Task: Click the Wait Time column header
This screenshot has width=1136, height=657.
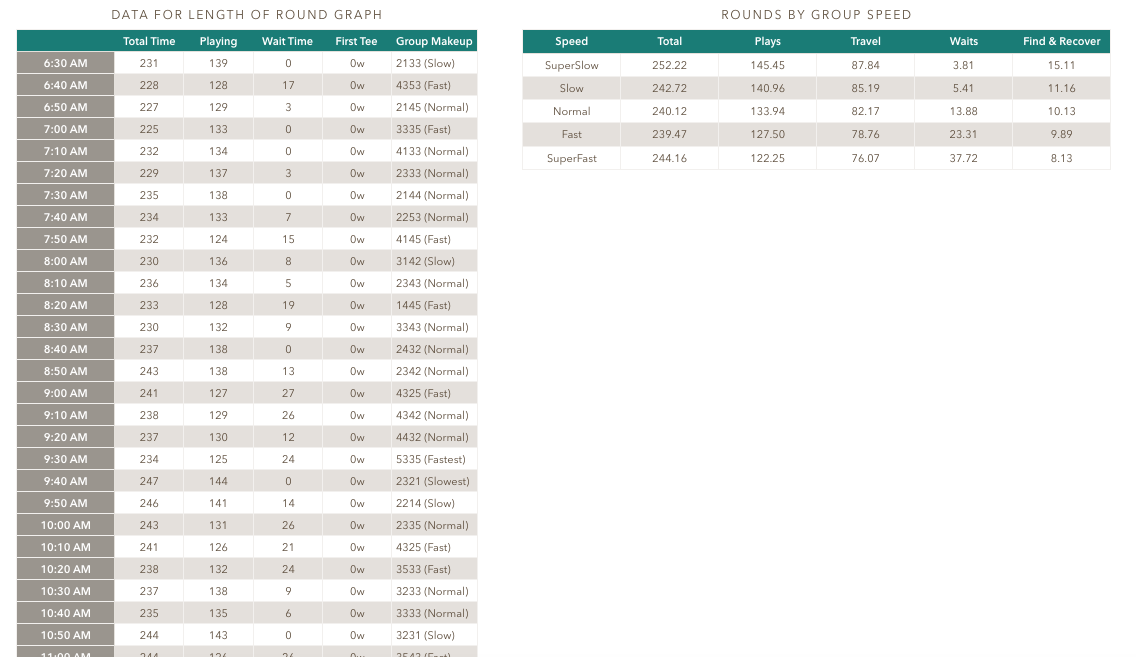Action: [x=287, y=41]
